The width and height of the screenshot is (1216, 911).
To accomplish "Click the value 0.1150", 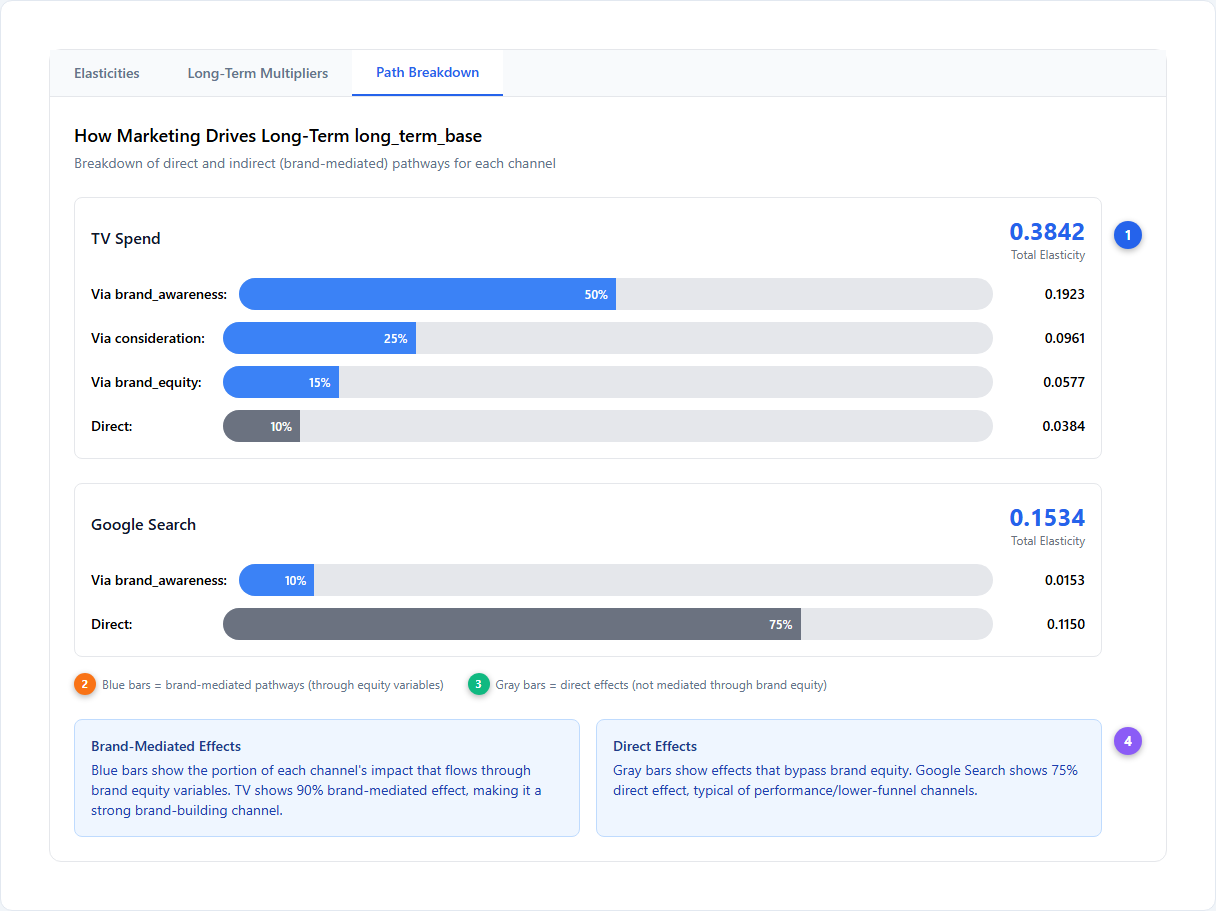I will coord(1066,624).
